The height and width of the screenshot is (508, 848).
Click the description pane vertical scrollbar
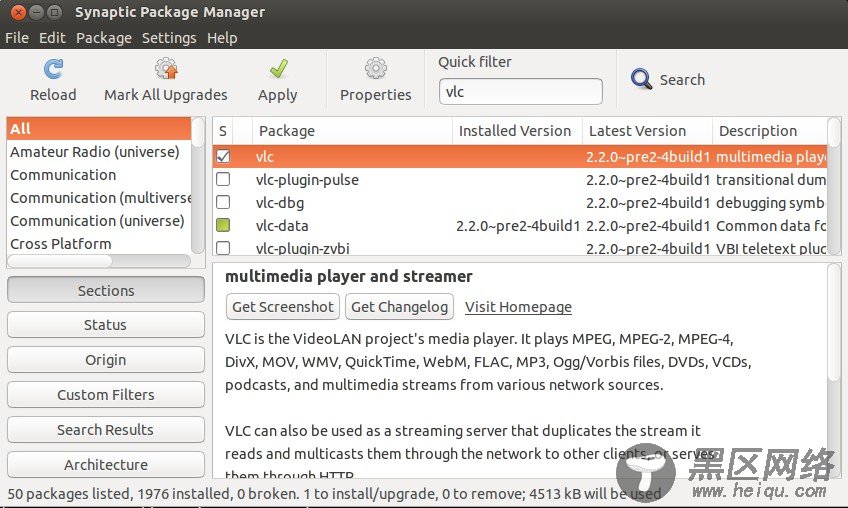click(834, 370)
